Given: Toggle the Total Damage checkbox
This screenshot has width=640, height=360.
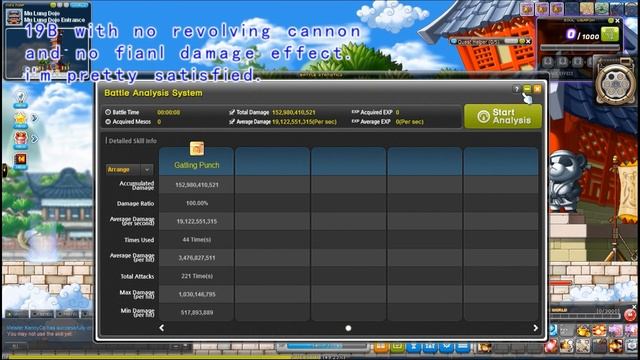Looking at the screenshot, I should (232, 112).
